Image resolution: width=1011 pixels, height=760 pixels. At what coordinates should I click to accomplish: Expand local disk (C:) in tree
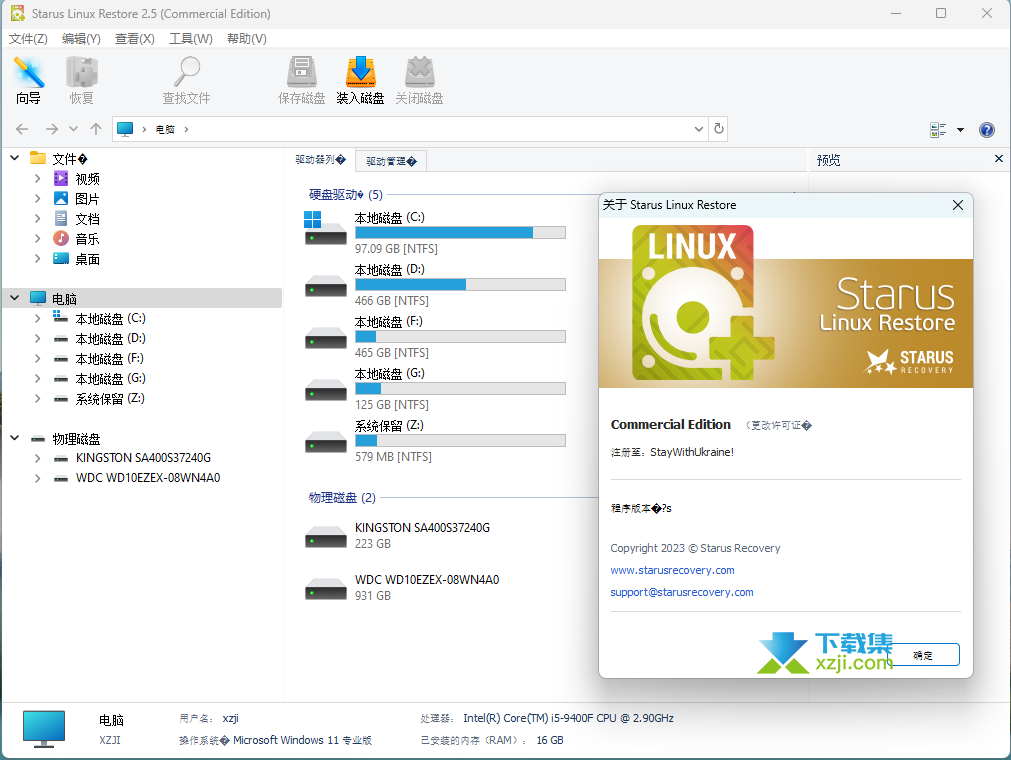37,318
